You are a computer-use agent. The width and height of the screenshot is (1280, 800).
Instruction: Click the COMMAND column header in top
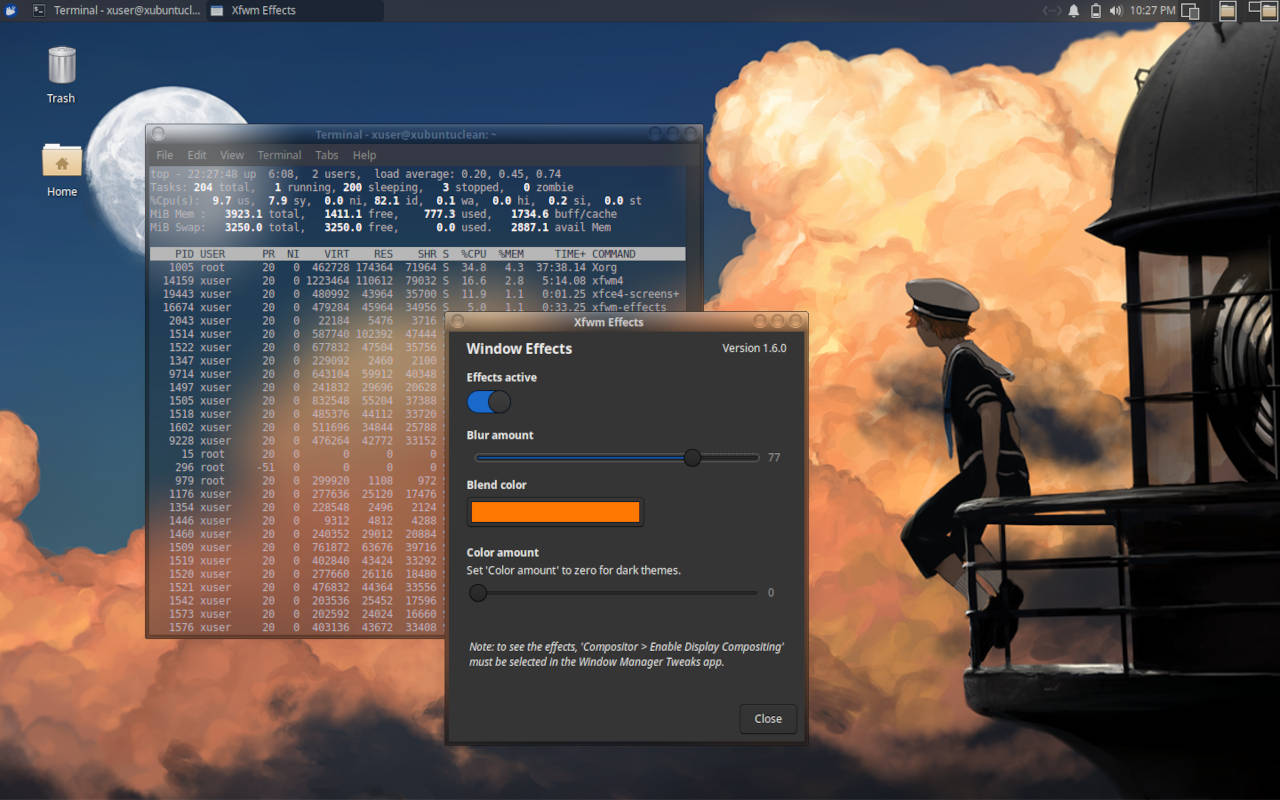tap(614, 254)
